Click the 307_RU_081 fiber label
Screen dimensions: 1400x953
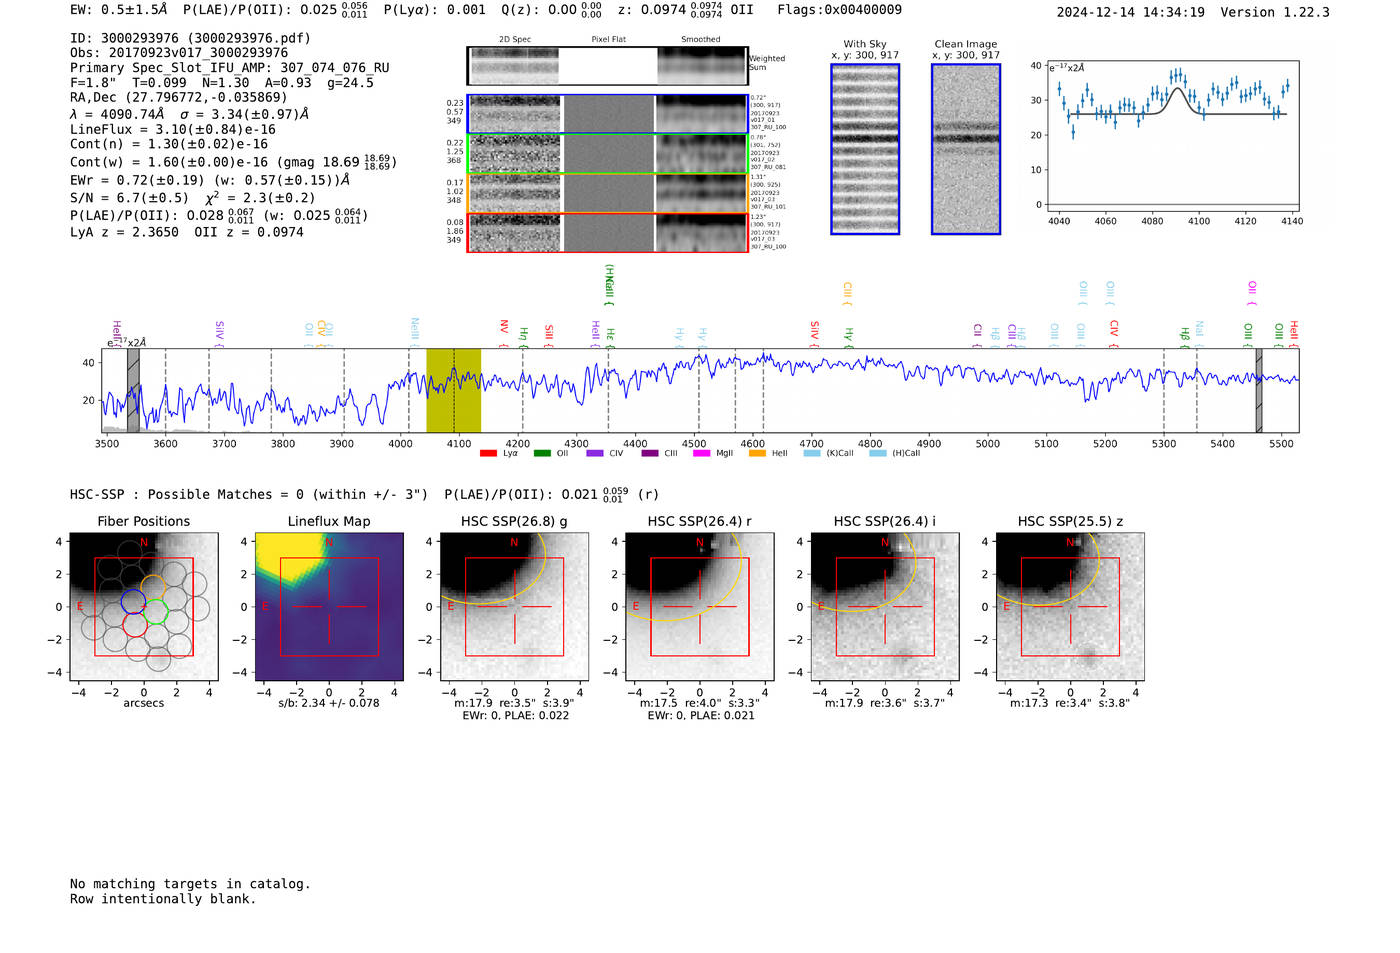768,167
